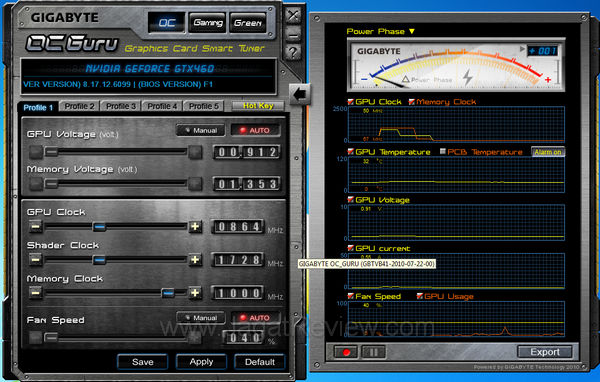The height and width of the screenshot is (382, 600).
Task: Select Green mode button
Action: point(248,23)
